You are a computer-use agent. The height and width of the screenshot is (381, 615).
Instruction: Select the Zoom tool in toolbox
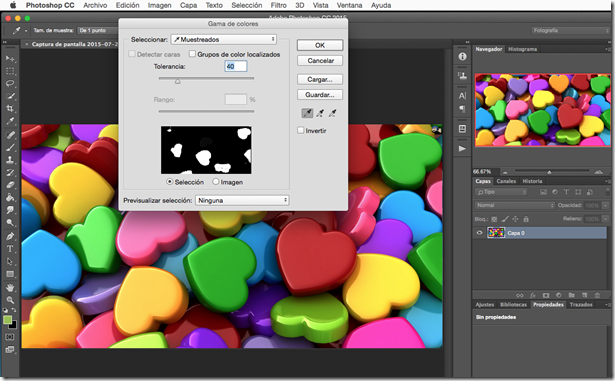coord(10,300)
